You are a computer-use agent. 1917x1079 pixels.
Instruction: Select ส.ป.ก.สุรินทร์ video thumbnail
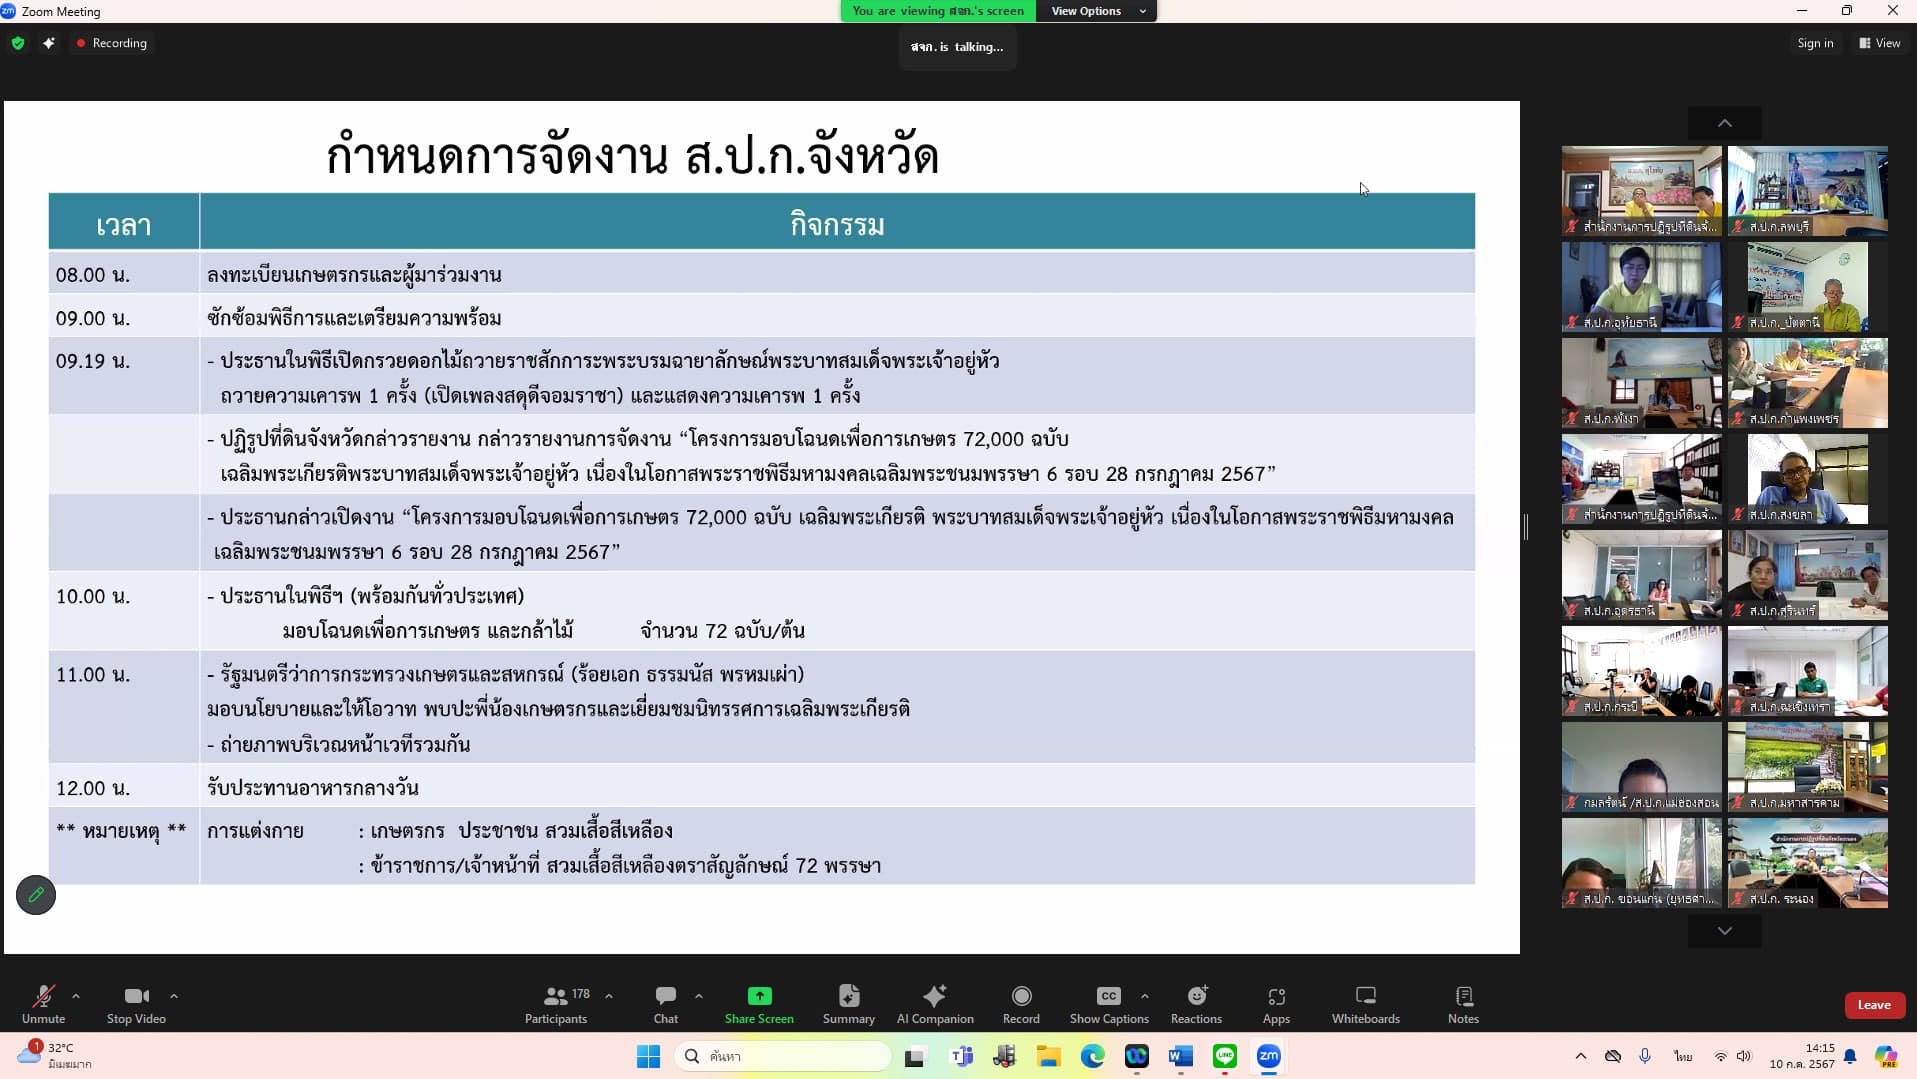(1807, 575)
